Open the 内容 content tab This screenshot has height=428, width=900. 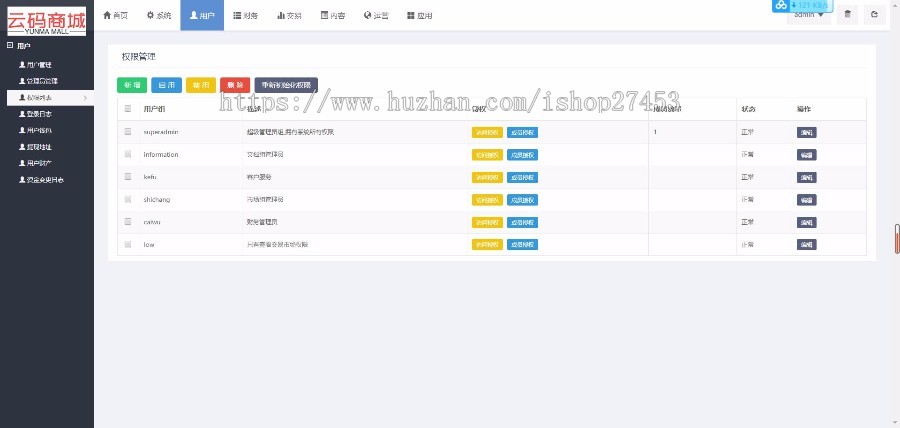pyautogui.click(x=332, y=15)
